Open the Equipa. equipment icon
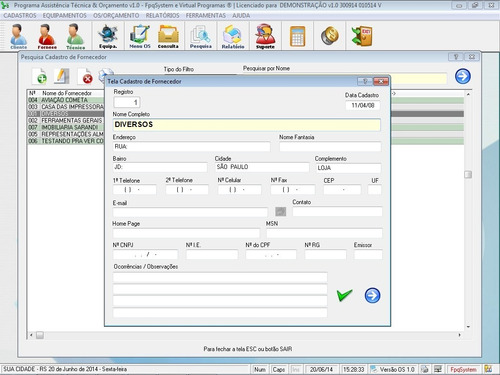The height and width of the screenshot is (375, 500). click(108, 36)
